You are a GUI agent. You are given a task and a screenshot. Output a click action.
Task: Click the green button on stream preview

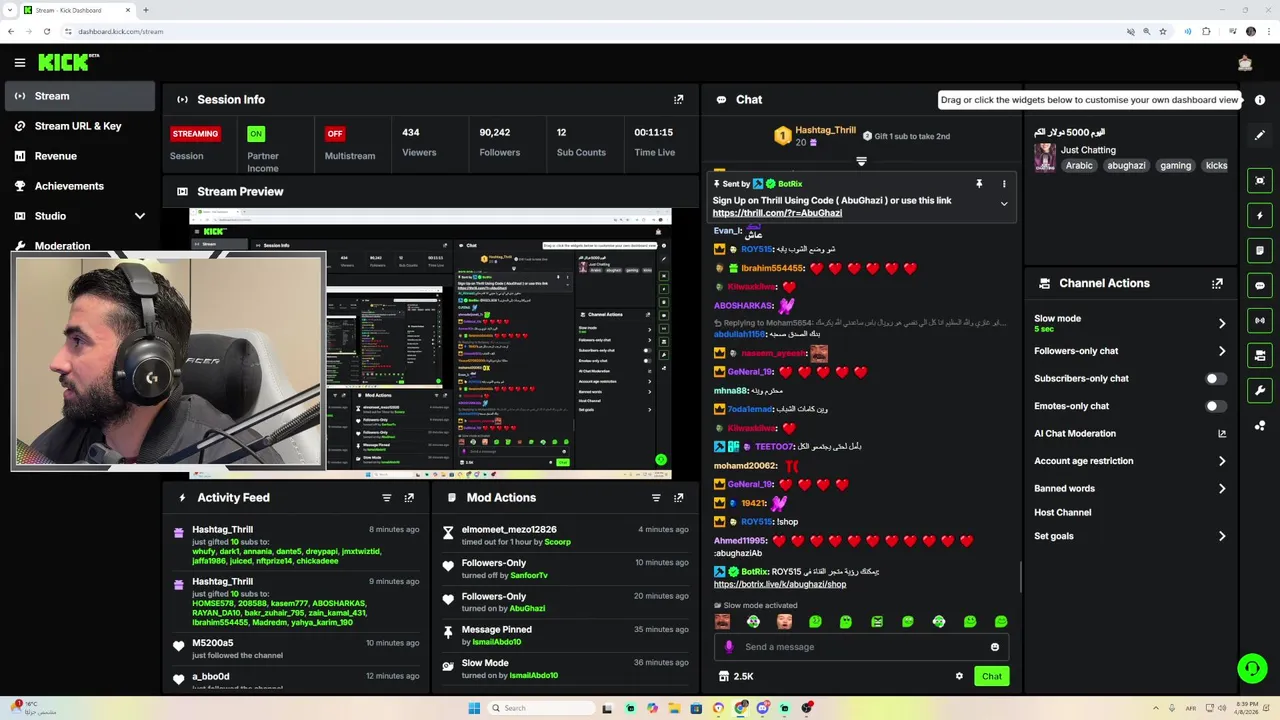(661, 460)
